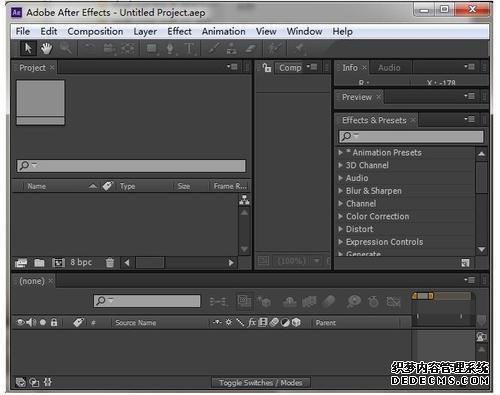
Task: Open the Effects & Presets panel menu
Action: pos(469,119)
